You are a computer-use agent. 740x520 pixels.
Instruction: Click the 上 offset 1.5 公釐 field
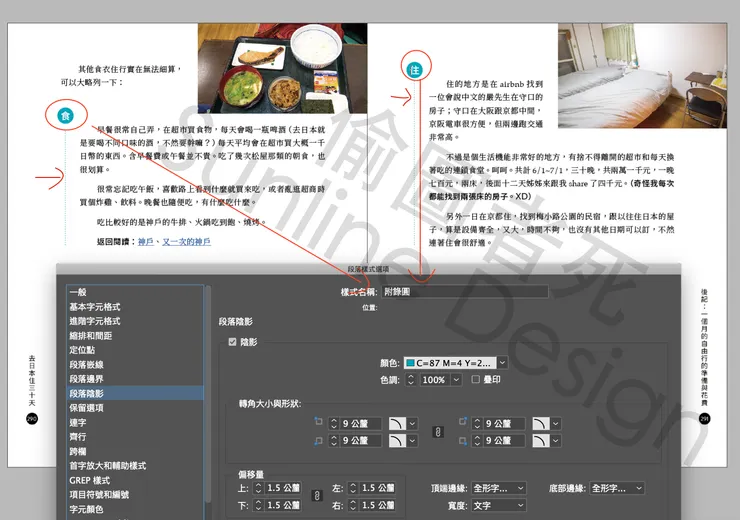(283, 488)
